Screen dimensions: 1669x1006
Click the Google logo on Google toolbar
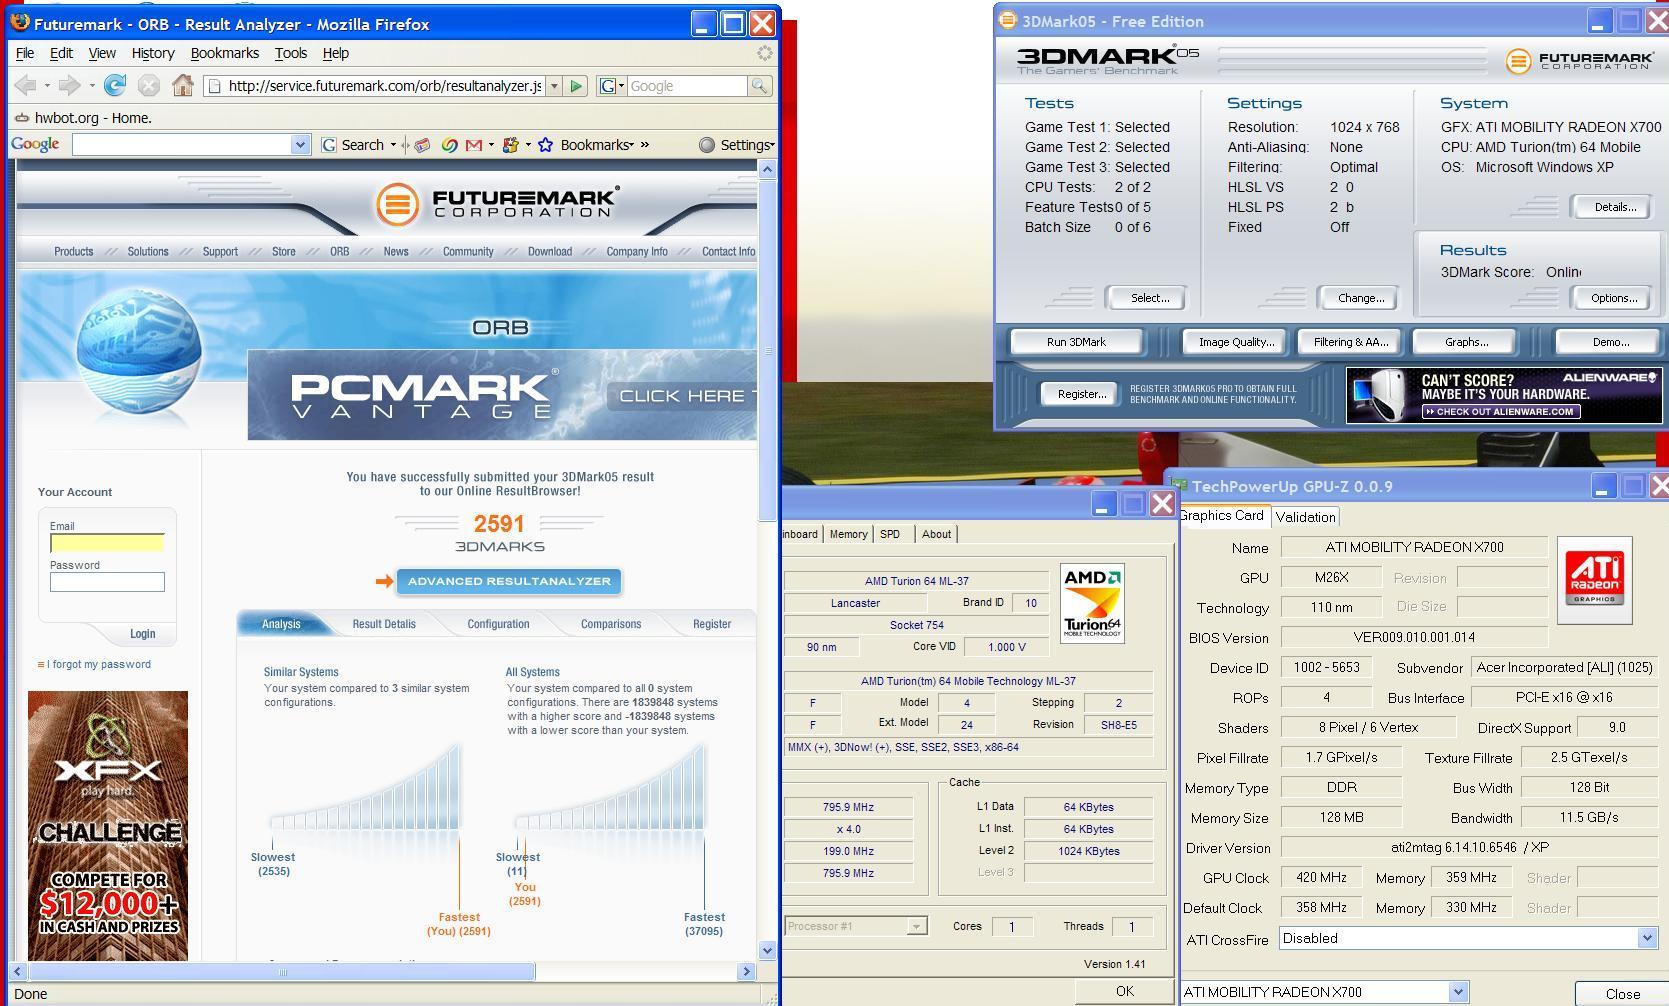36,144
